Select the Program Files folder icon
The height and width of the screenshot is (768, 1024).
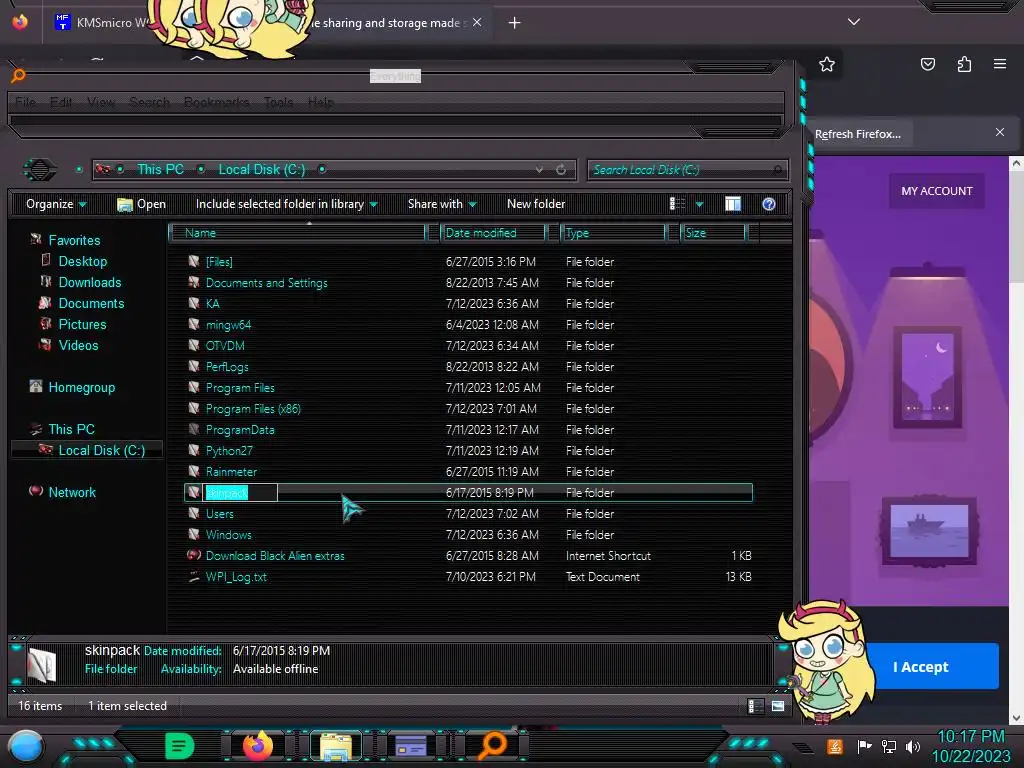pos(194,387)
